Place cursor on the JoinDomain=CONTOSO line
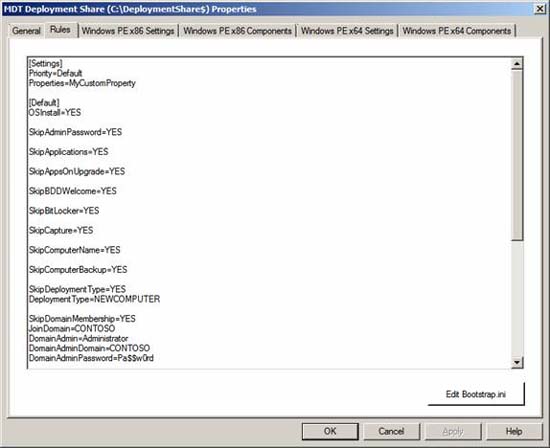The height and width of the screenshot is (448, 550). (x=72, y=329)
